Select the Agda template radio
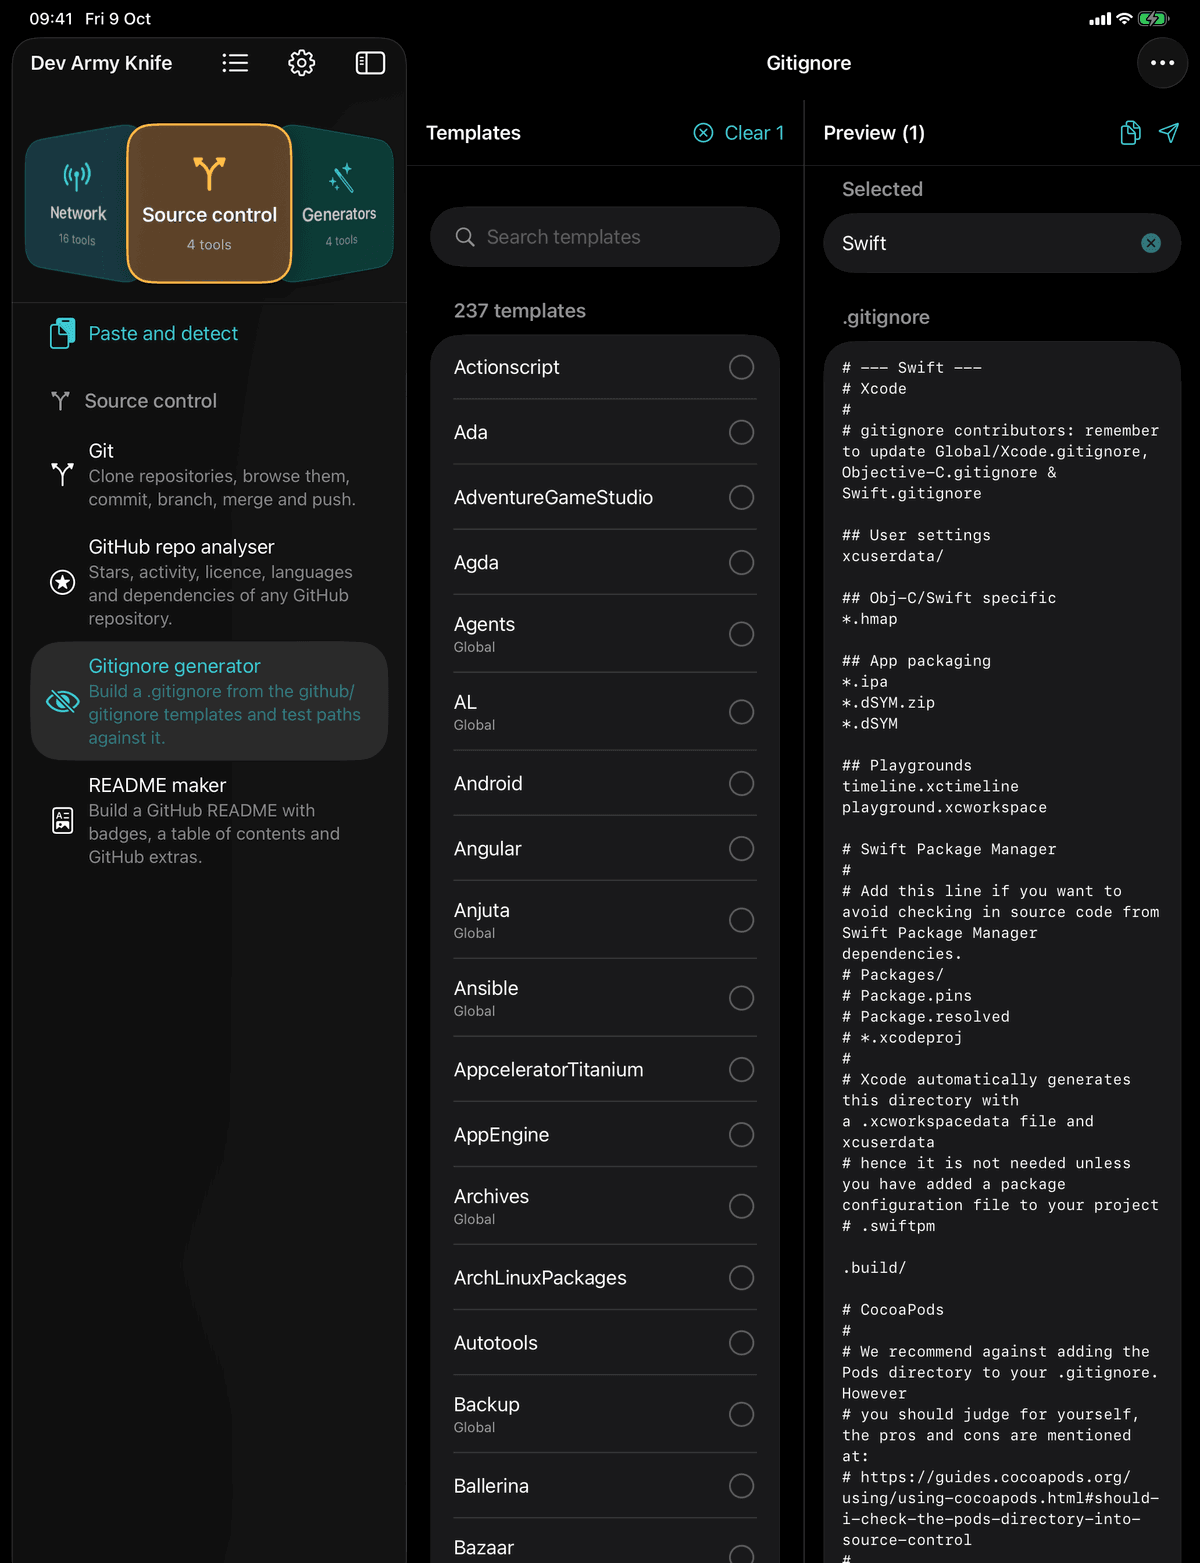Viewport: 1200px width, 1563px height. coord(741,562)
